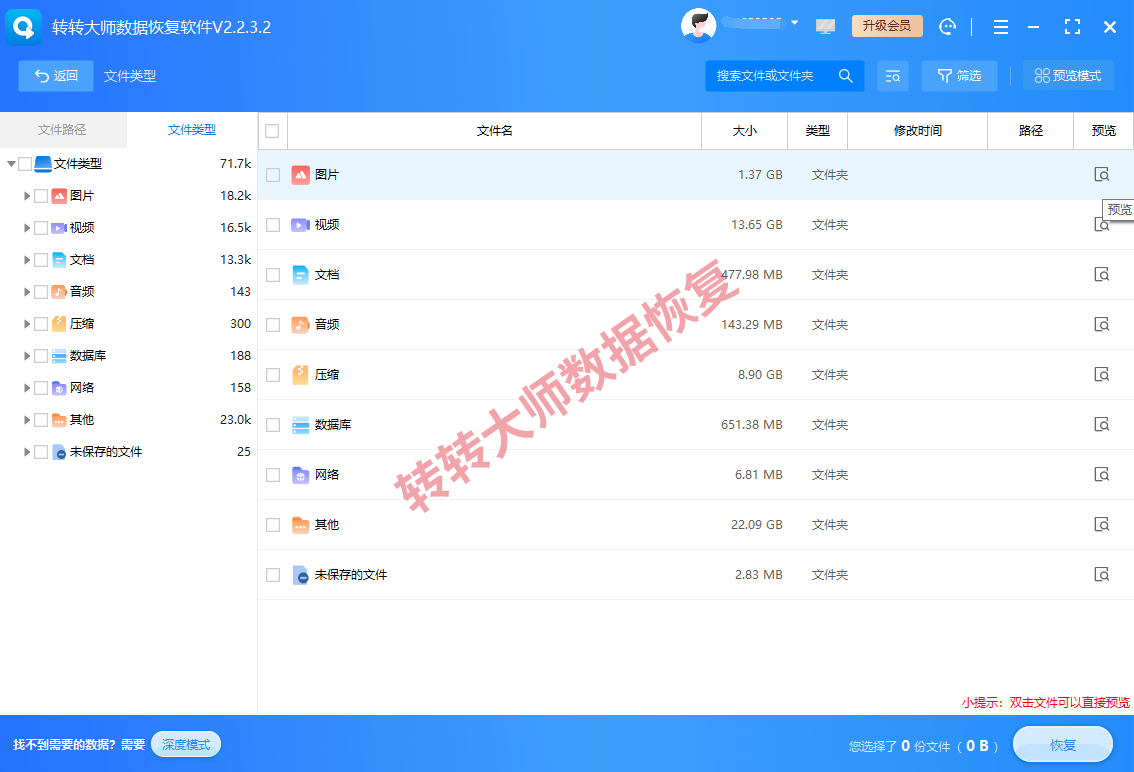The height and width of the screenshot is (772, 1134).
Task: Open the account dropdown arrow
Action: pyautogui.click(x=794, y=23)
